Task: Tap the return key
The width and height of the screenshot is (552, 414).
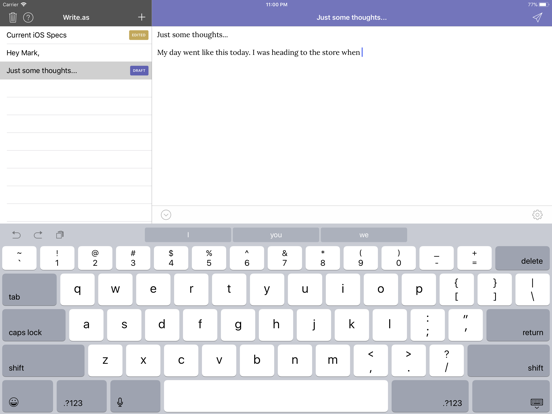Action: point(518,325)
